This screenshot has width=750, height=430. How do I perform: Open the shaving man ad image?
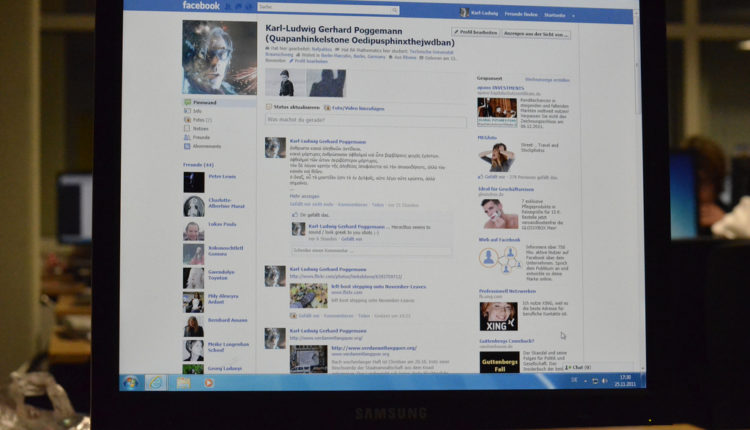coord(498,214)
